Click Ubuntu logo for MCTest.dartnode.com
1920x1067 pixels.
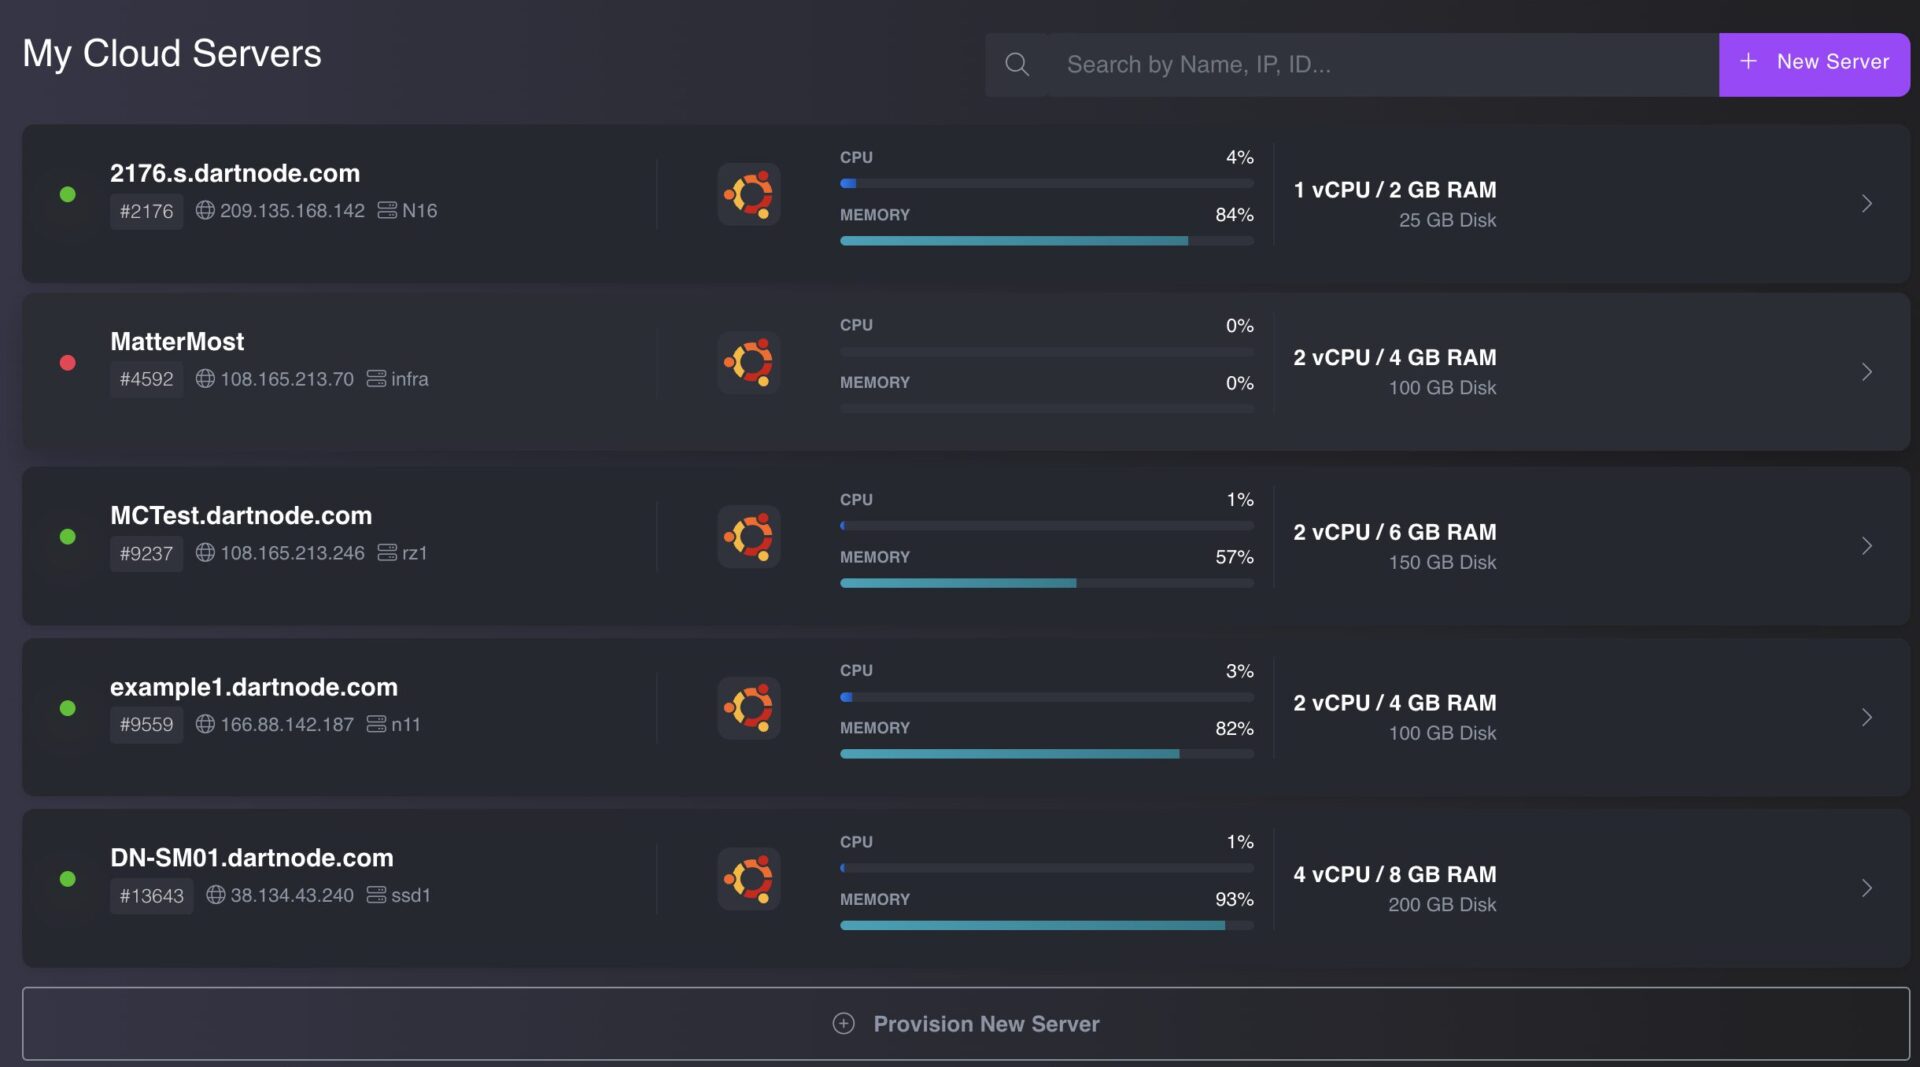(x=749, y=537)
